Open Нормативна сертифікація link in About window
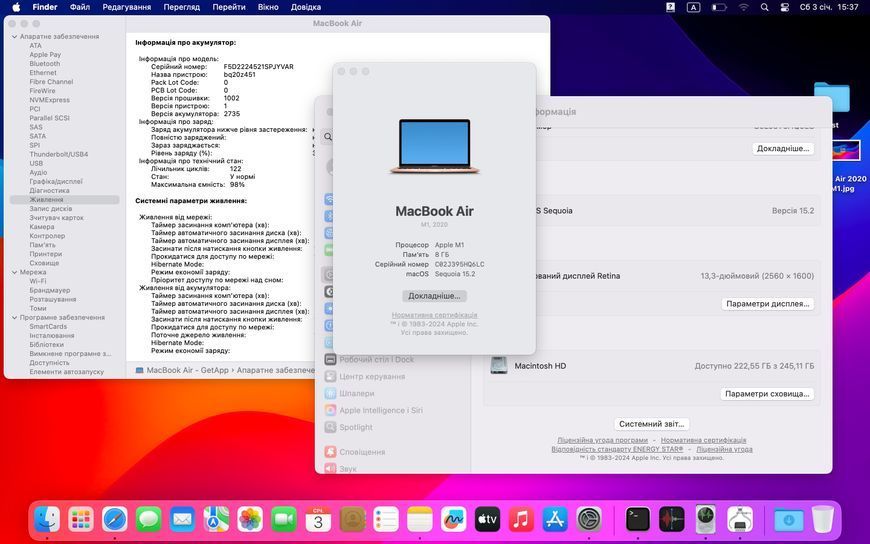The image size is (870, 544). click(x=434, y=315)
